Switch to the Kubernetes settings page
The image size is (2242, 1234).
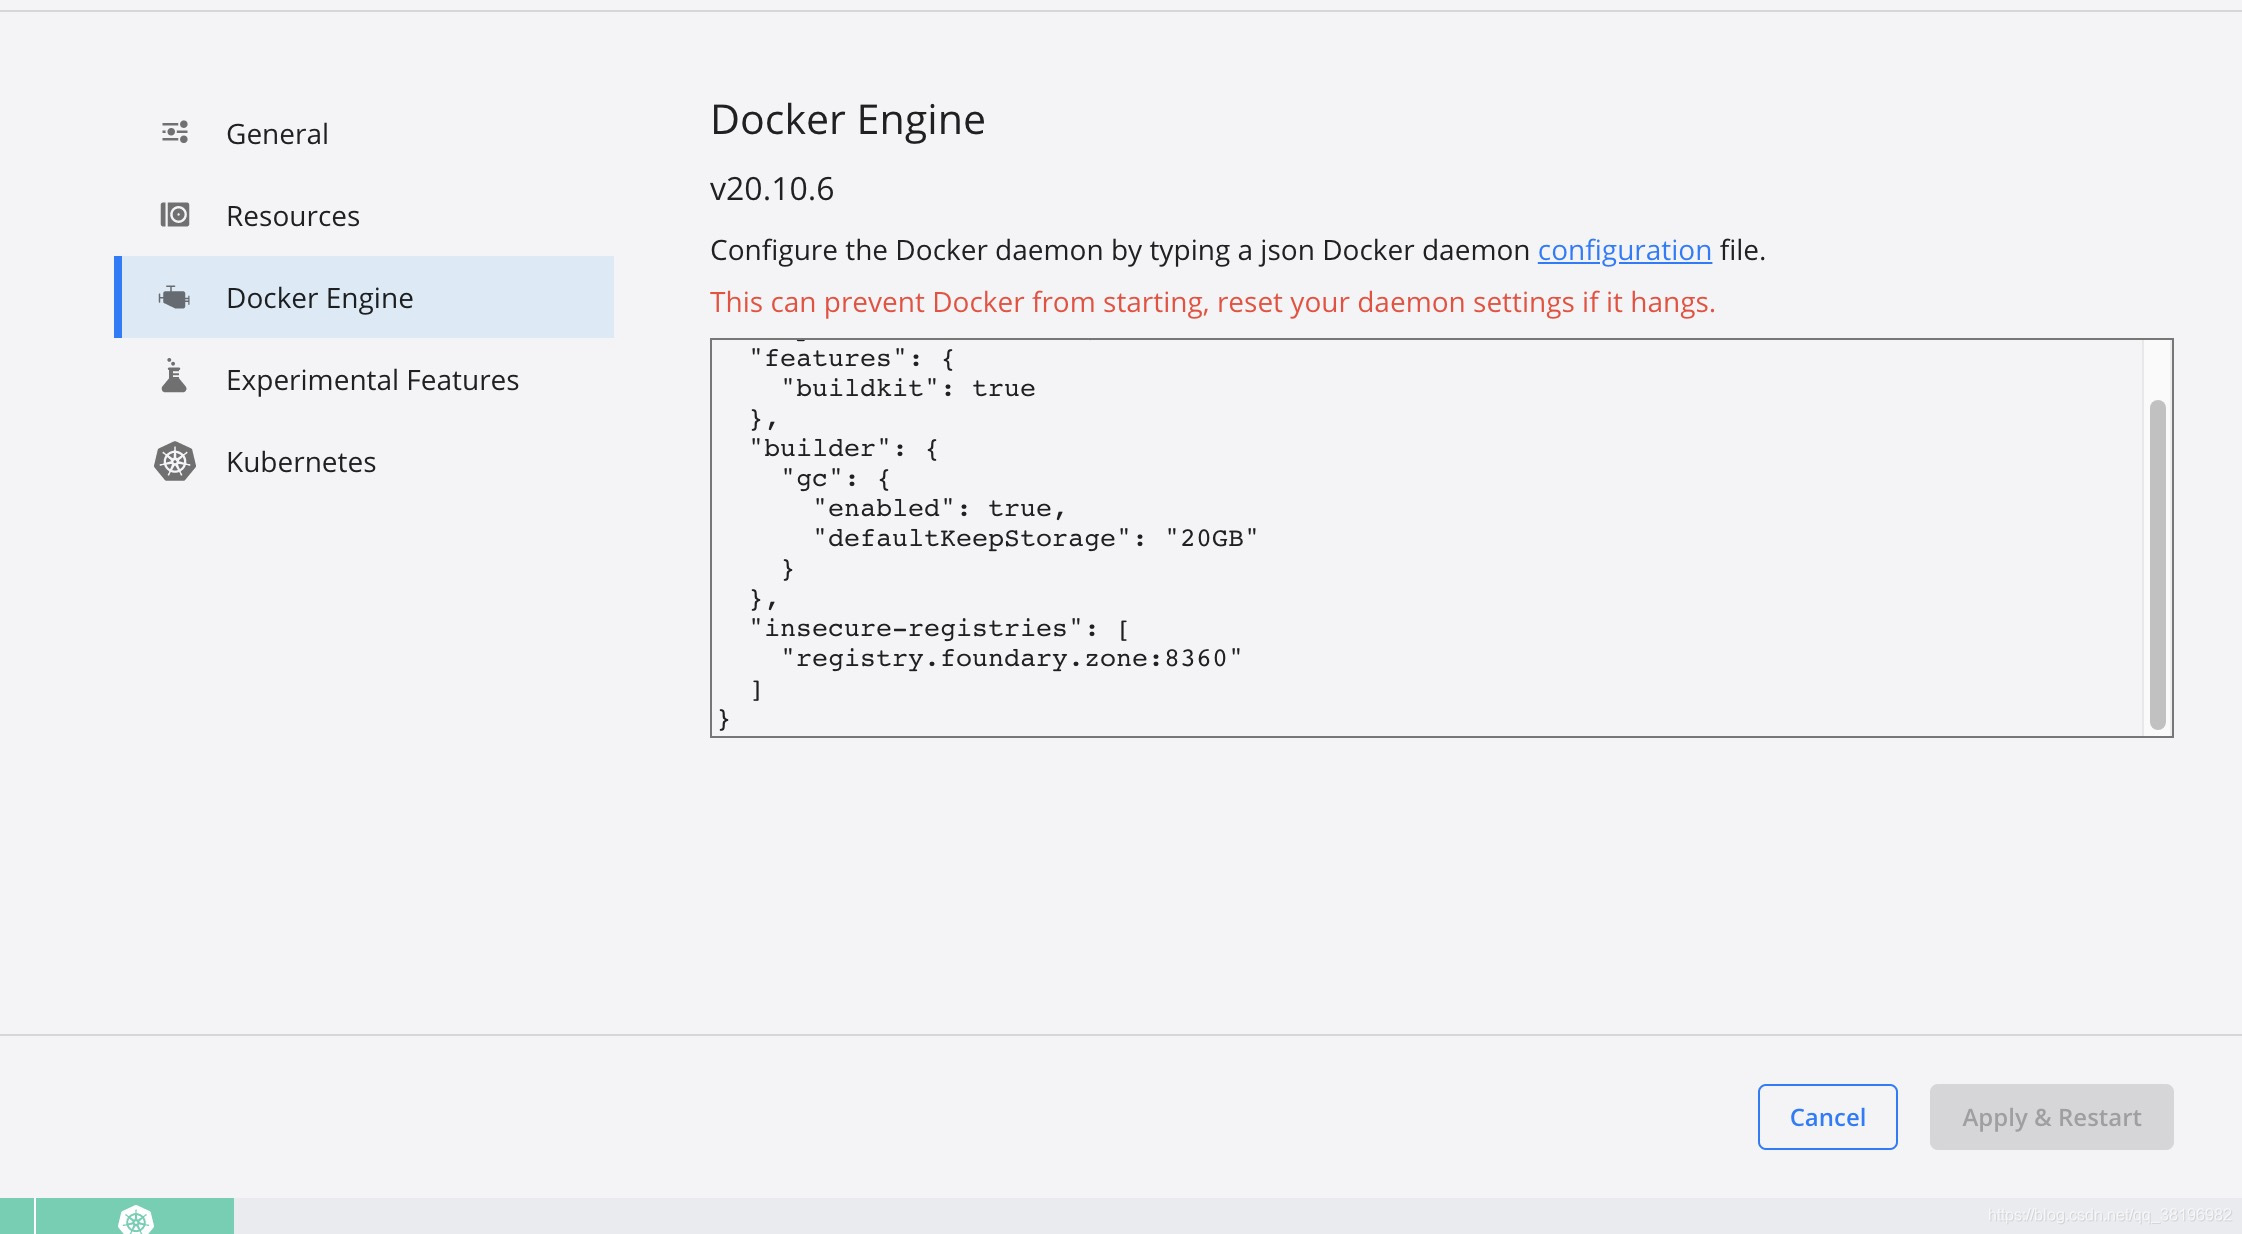301,461
